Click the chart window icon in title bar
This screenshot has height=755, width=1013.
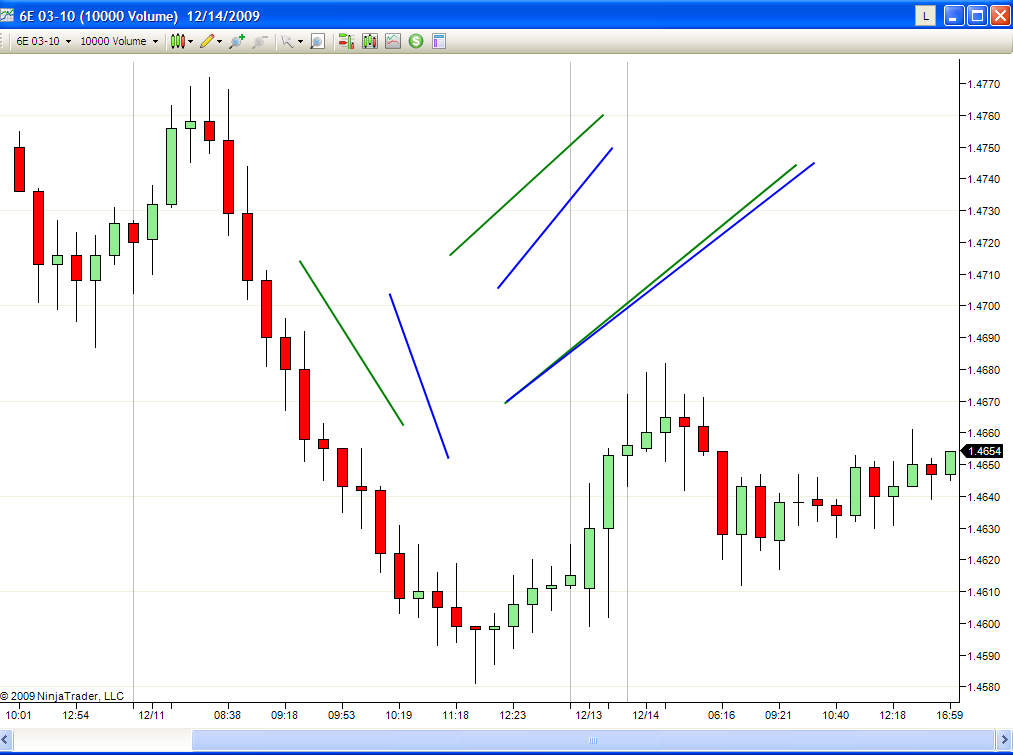[6, 15]
